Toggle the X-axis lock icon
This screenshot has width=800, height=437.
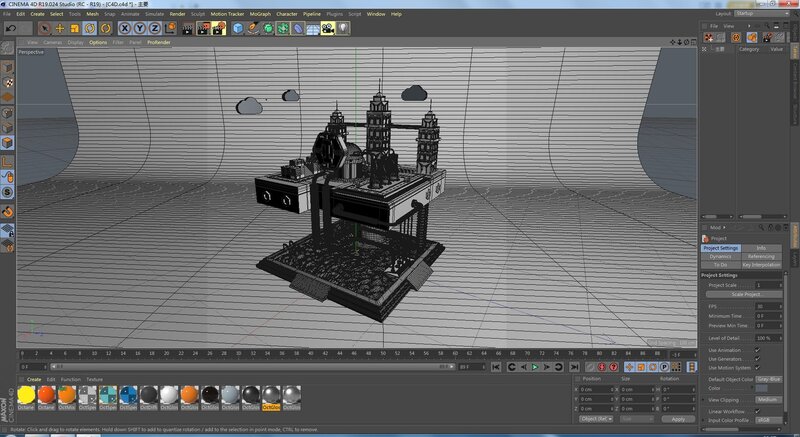[125, 29]
